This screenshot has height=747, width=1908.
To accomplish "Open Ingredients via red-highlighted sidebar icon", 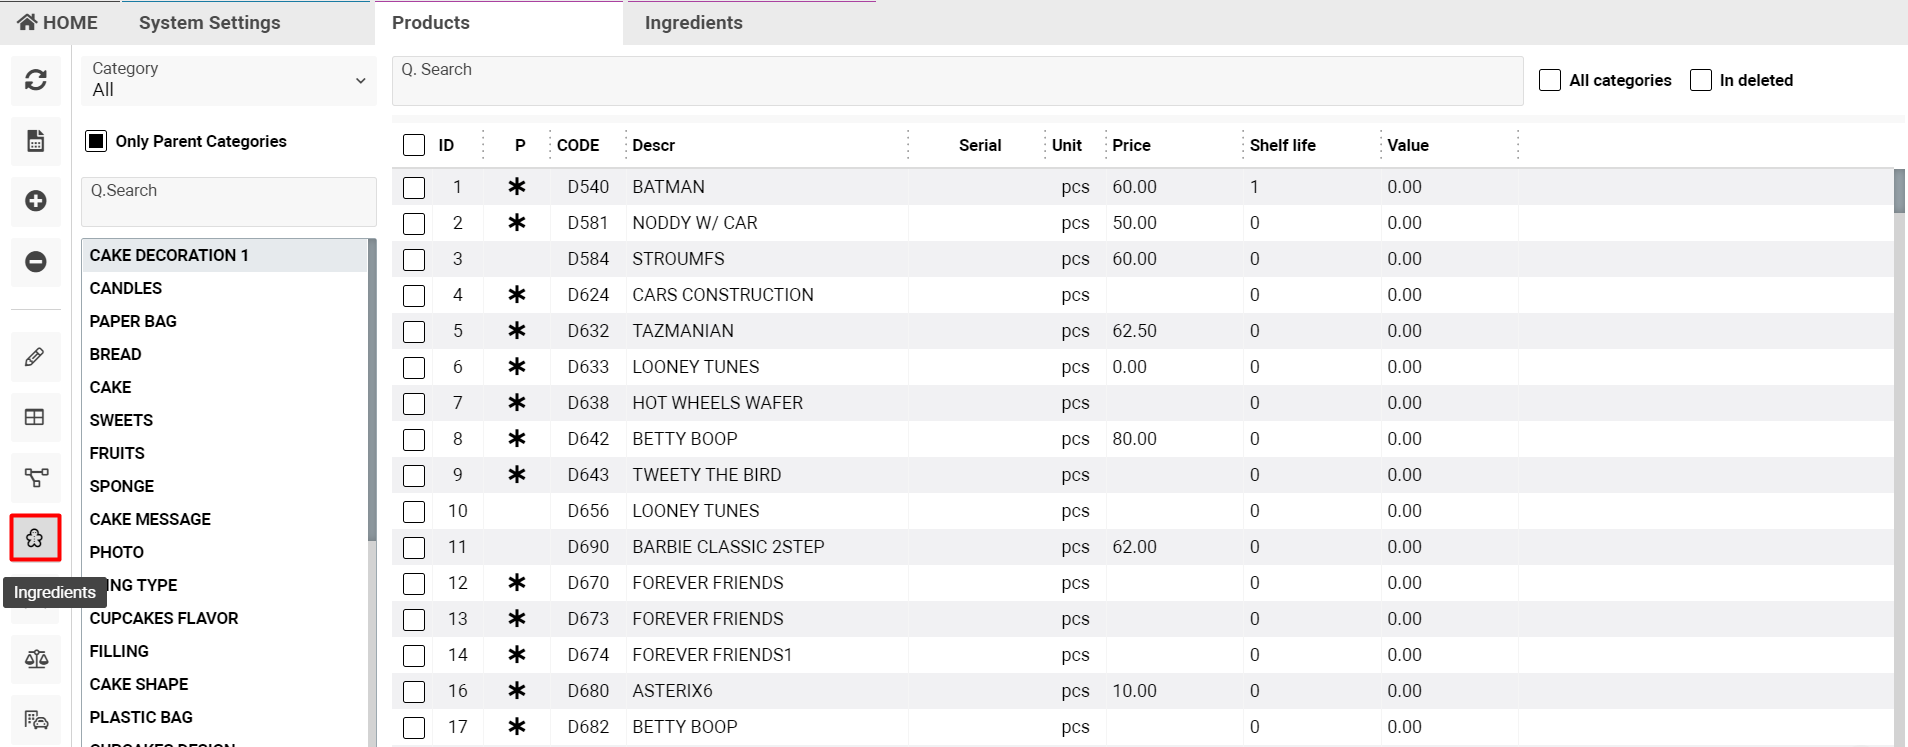I will click(35, 538).
